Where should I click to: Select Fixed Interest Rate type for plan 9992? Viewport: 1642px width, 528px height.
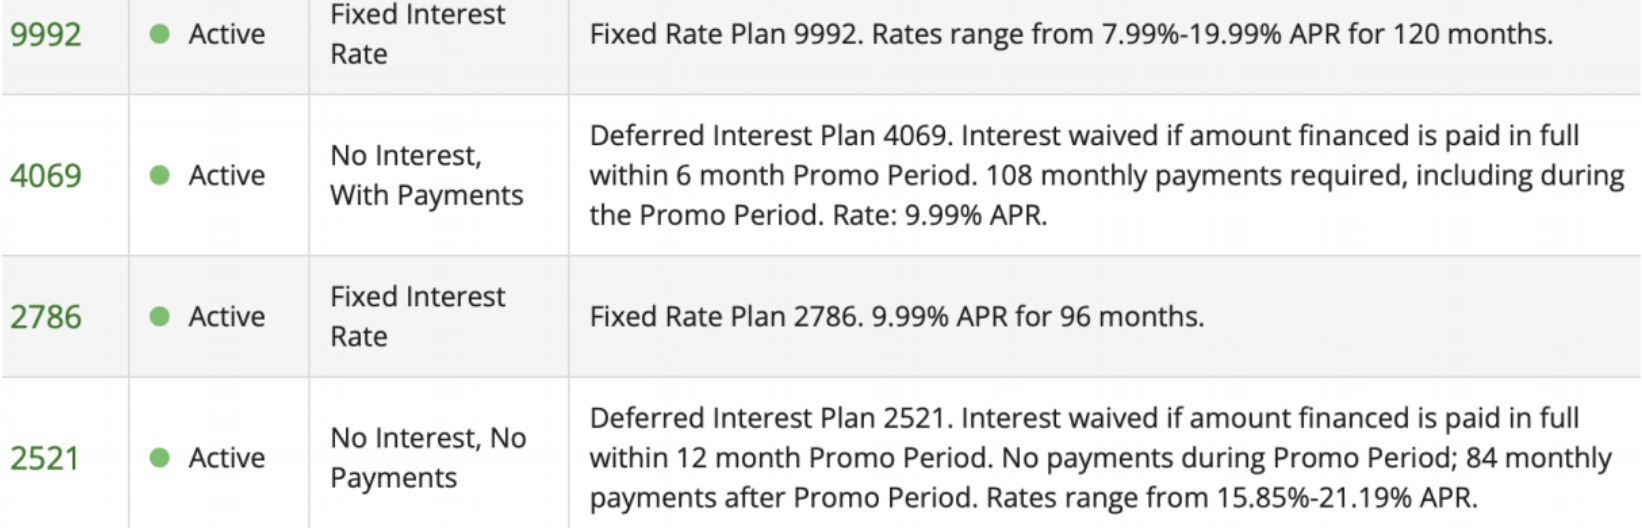(x=418, y=34)
